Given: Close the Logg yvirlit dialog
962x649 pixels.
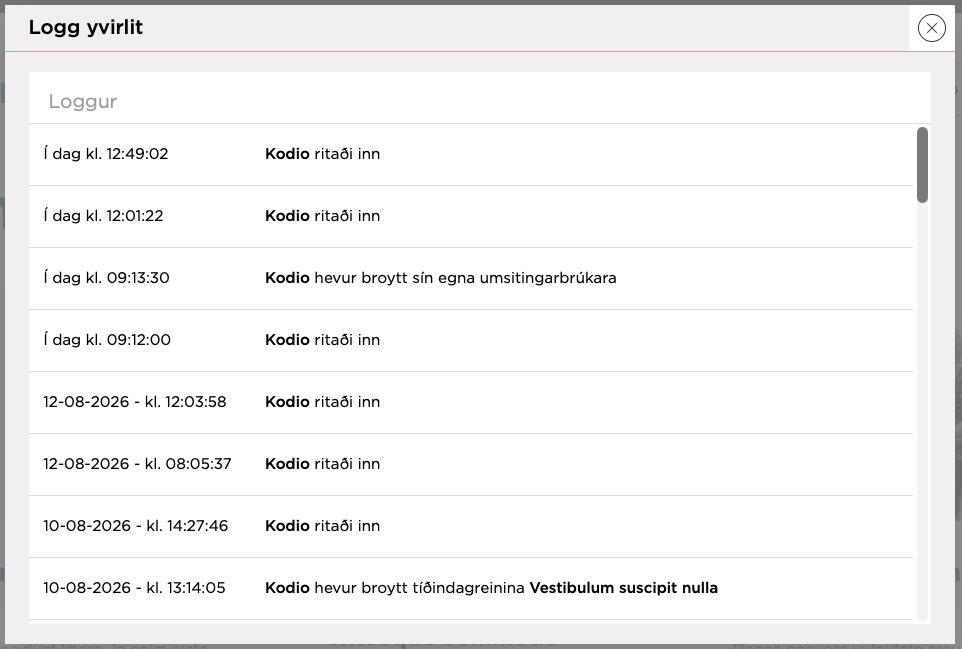Looking at the screenshot, I should 931,28.
